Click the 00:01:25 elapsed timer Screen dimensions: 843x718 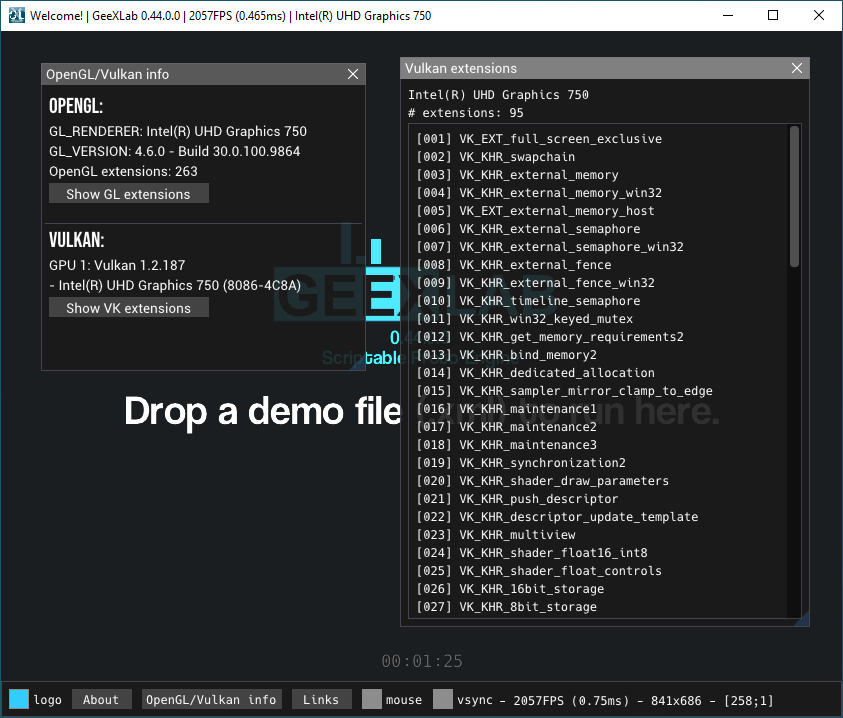[x=422, y=661]
